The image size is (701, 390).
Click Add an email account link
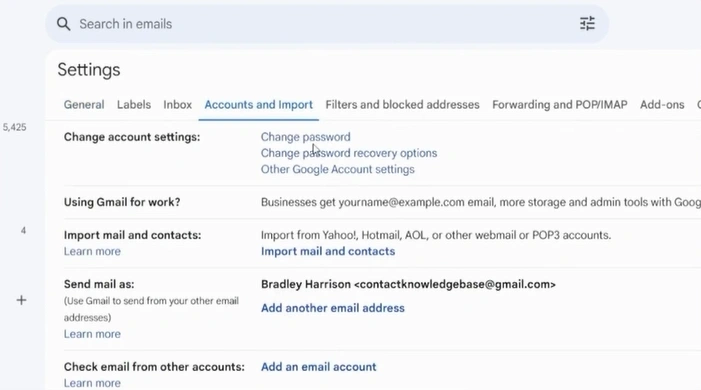319,367
